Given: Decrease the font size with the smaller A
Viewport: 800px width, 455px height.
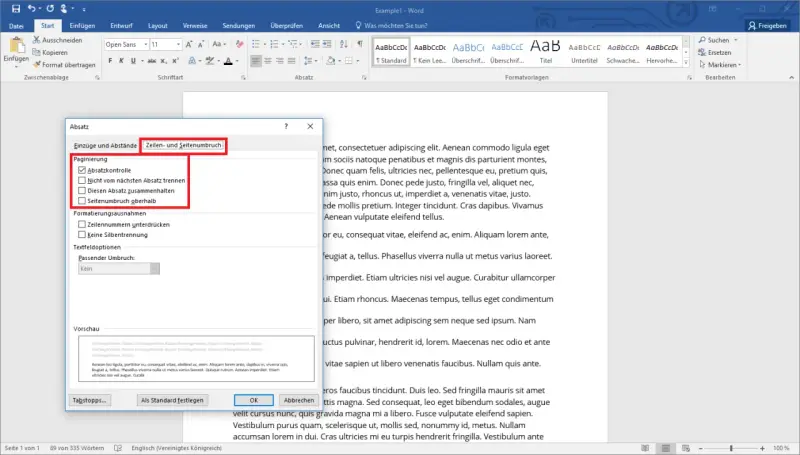Looking at the screenshot, I should pyautogui.click(x=201, y=44).
